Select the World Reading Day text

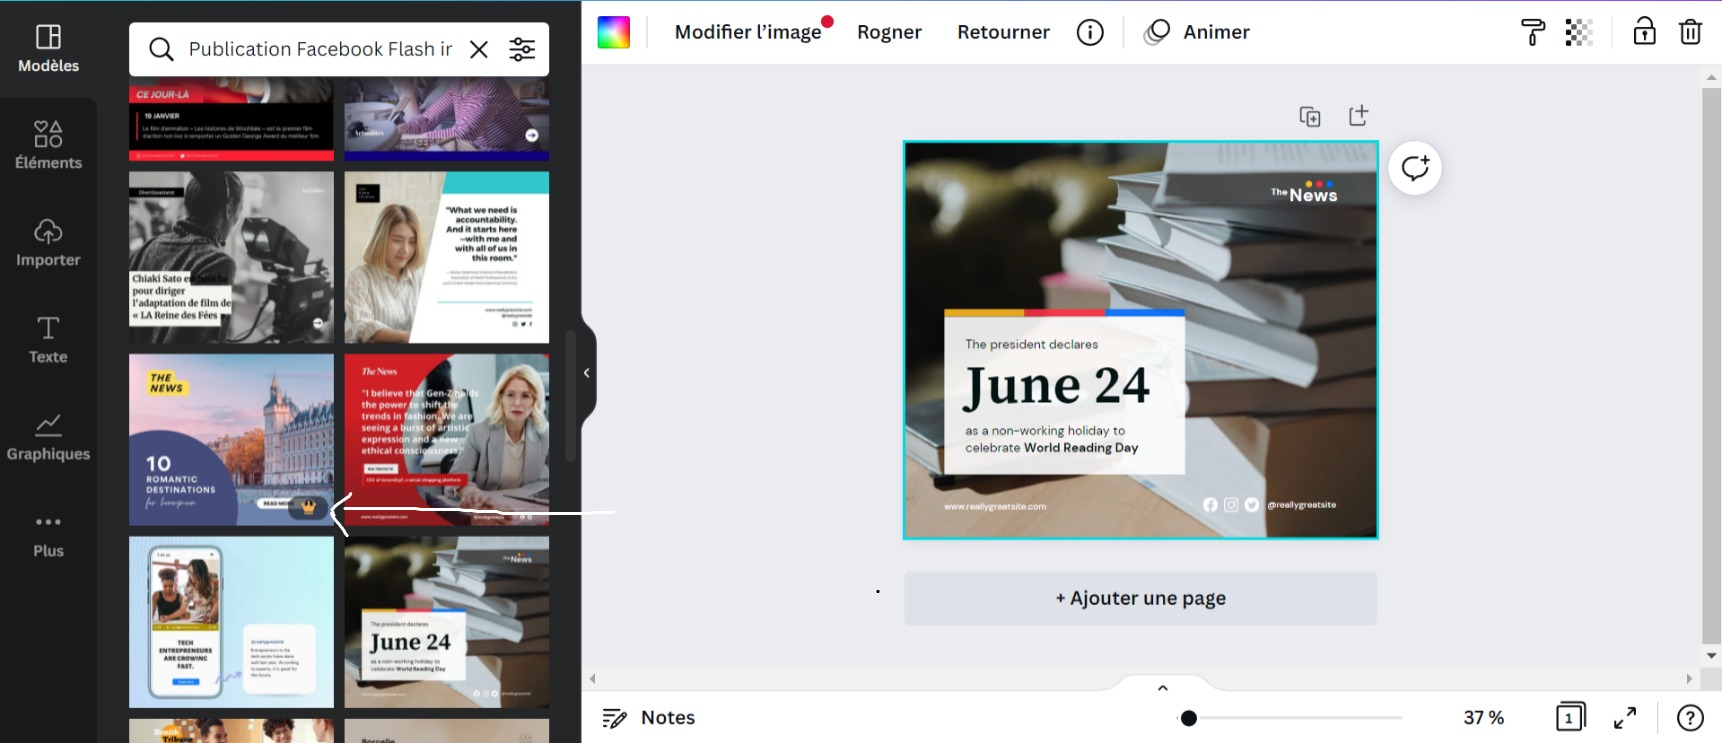[1081, 448]
